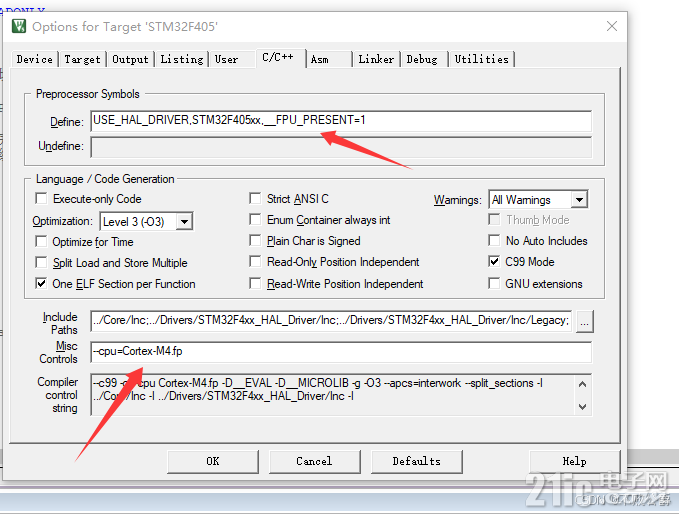Click the Cancel button
This screenshot has height=514, width=679.
pos(314,462)
